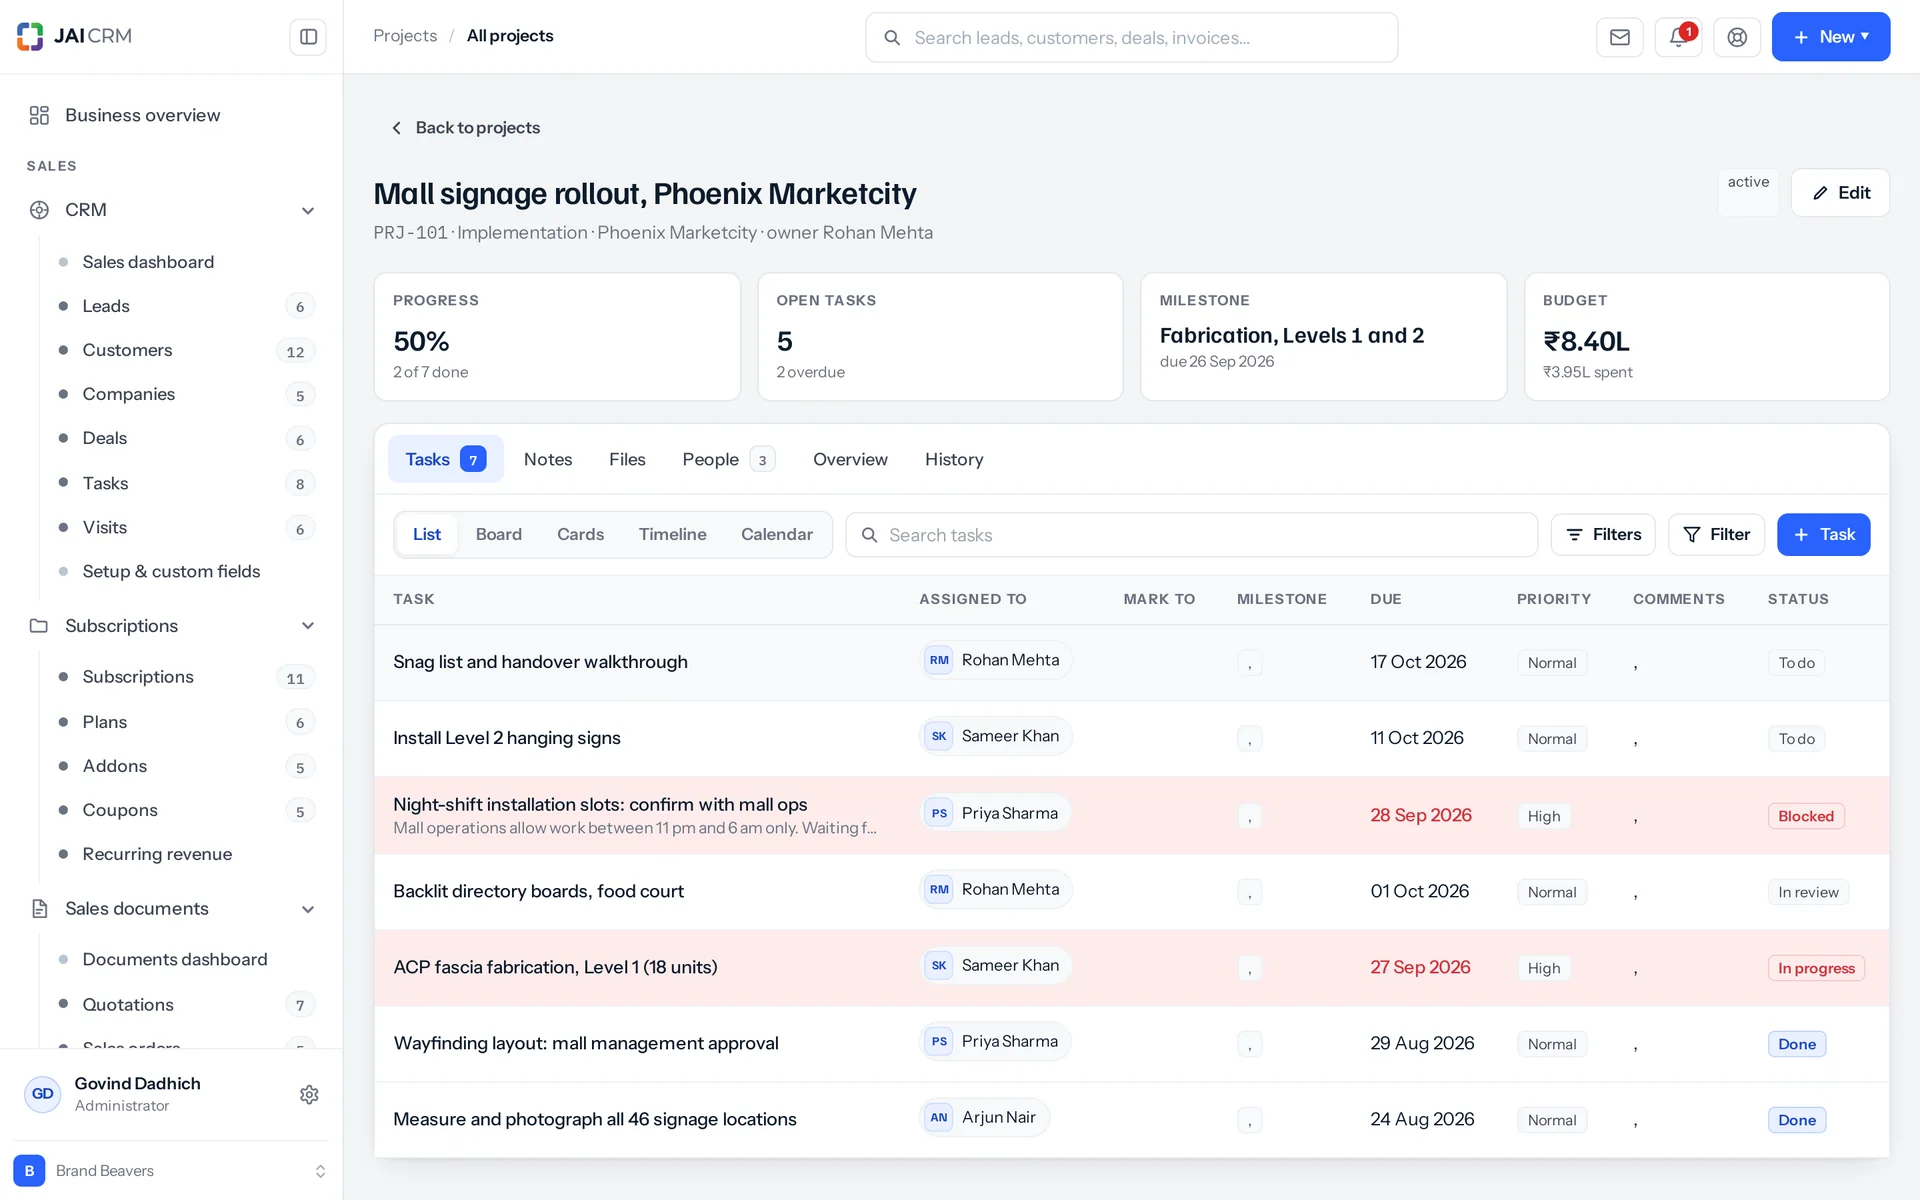Focus the Search tasks field

click(x=1191, y=535)
